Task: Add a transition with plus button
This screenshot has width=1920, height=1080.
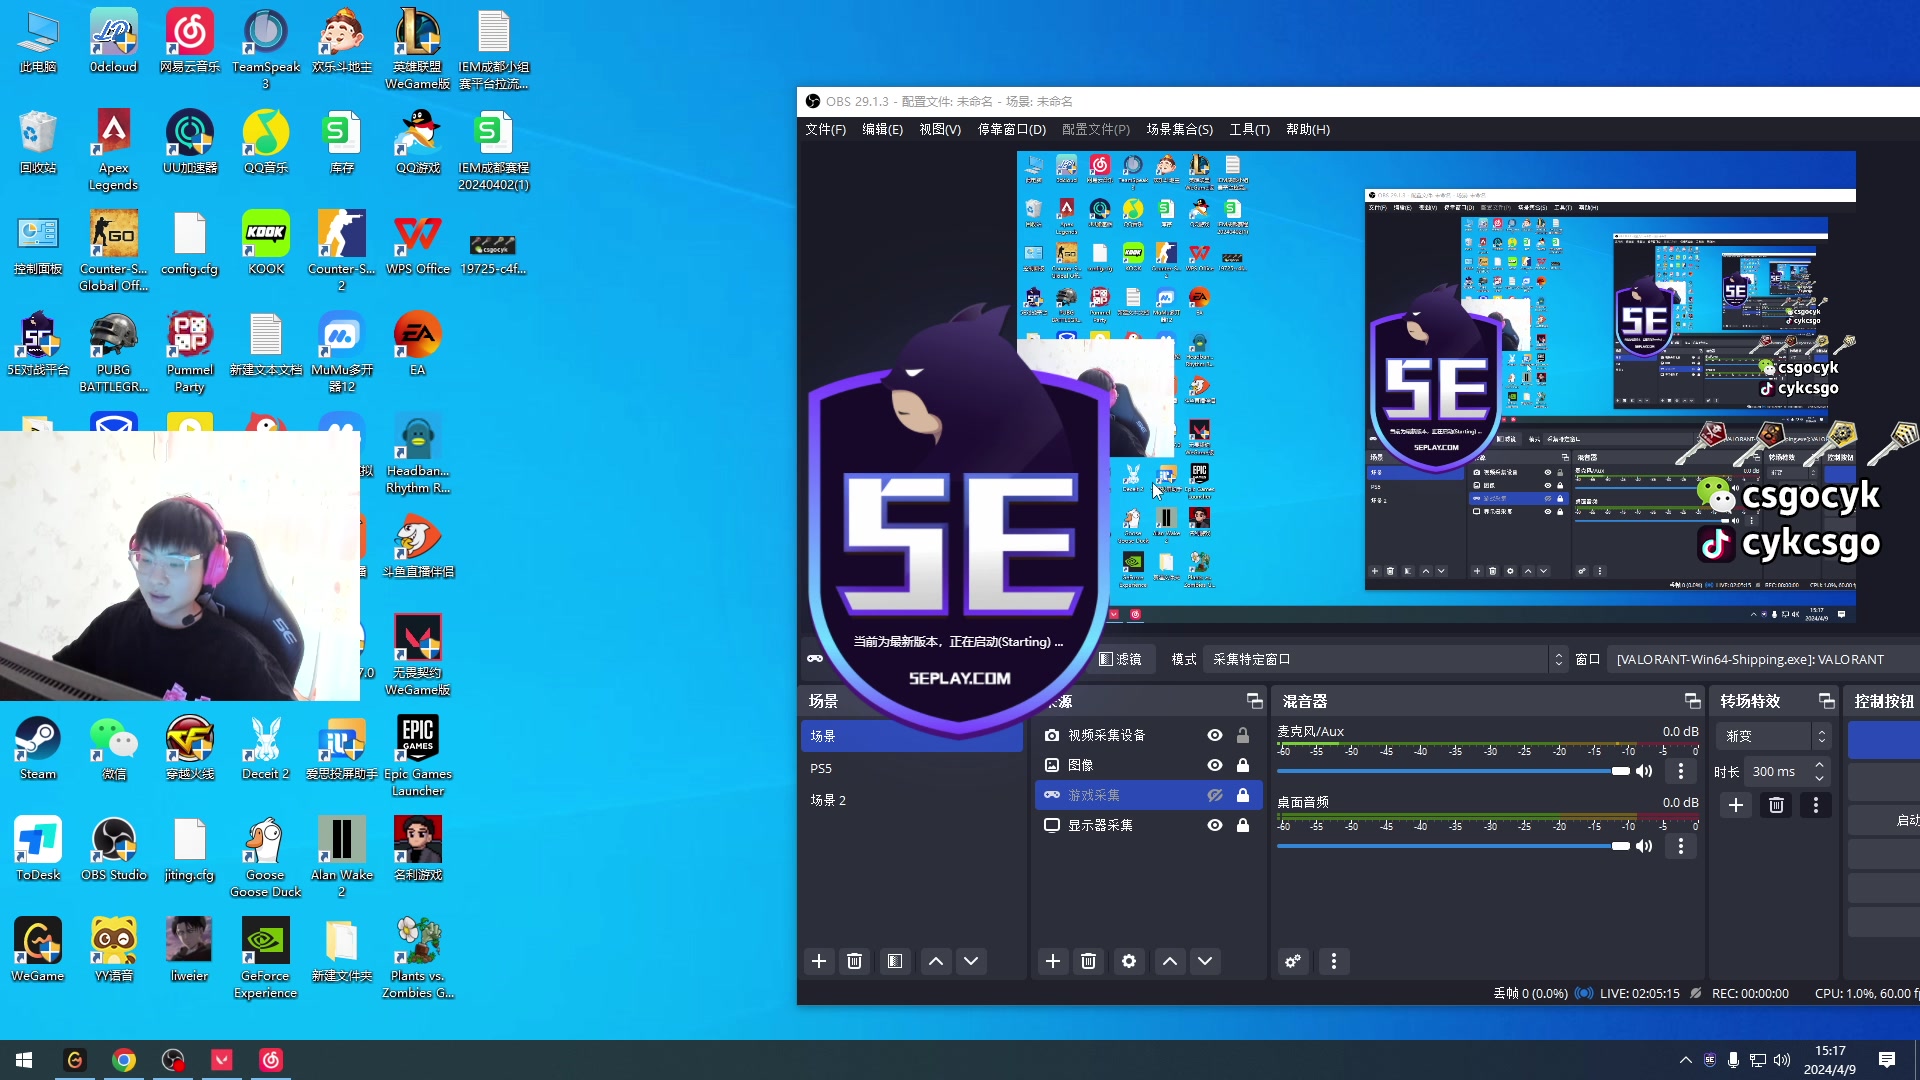Action: click(1736, 805)
